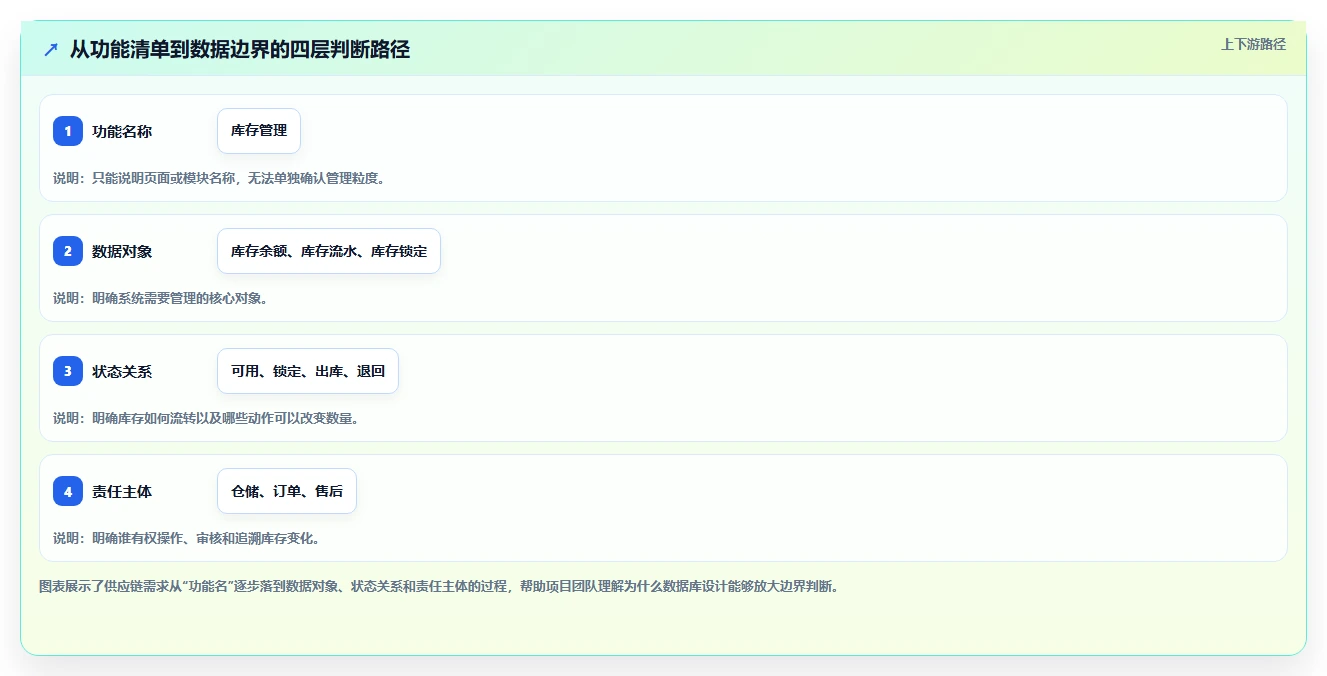This screenshot has width=1327, height=676.
Task: Click the step 1 number badge
Action: 68,131
